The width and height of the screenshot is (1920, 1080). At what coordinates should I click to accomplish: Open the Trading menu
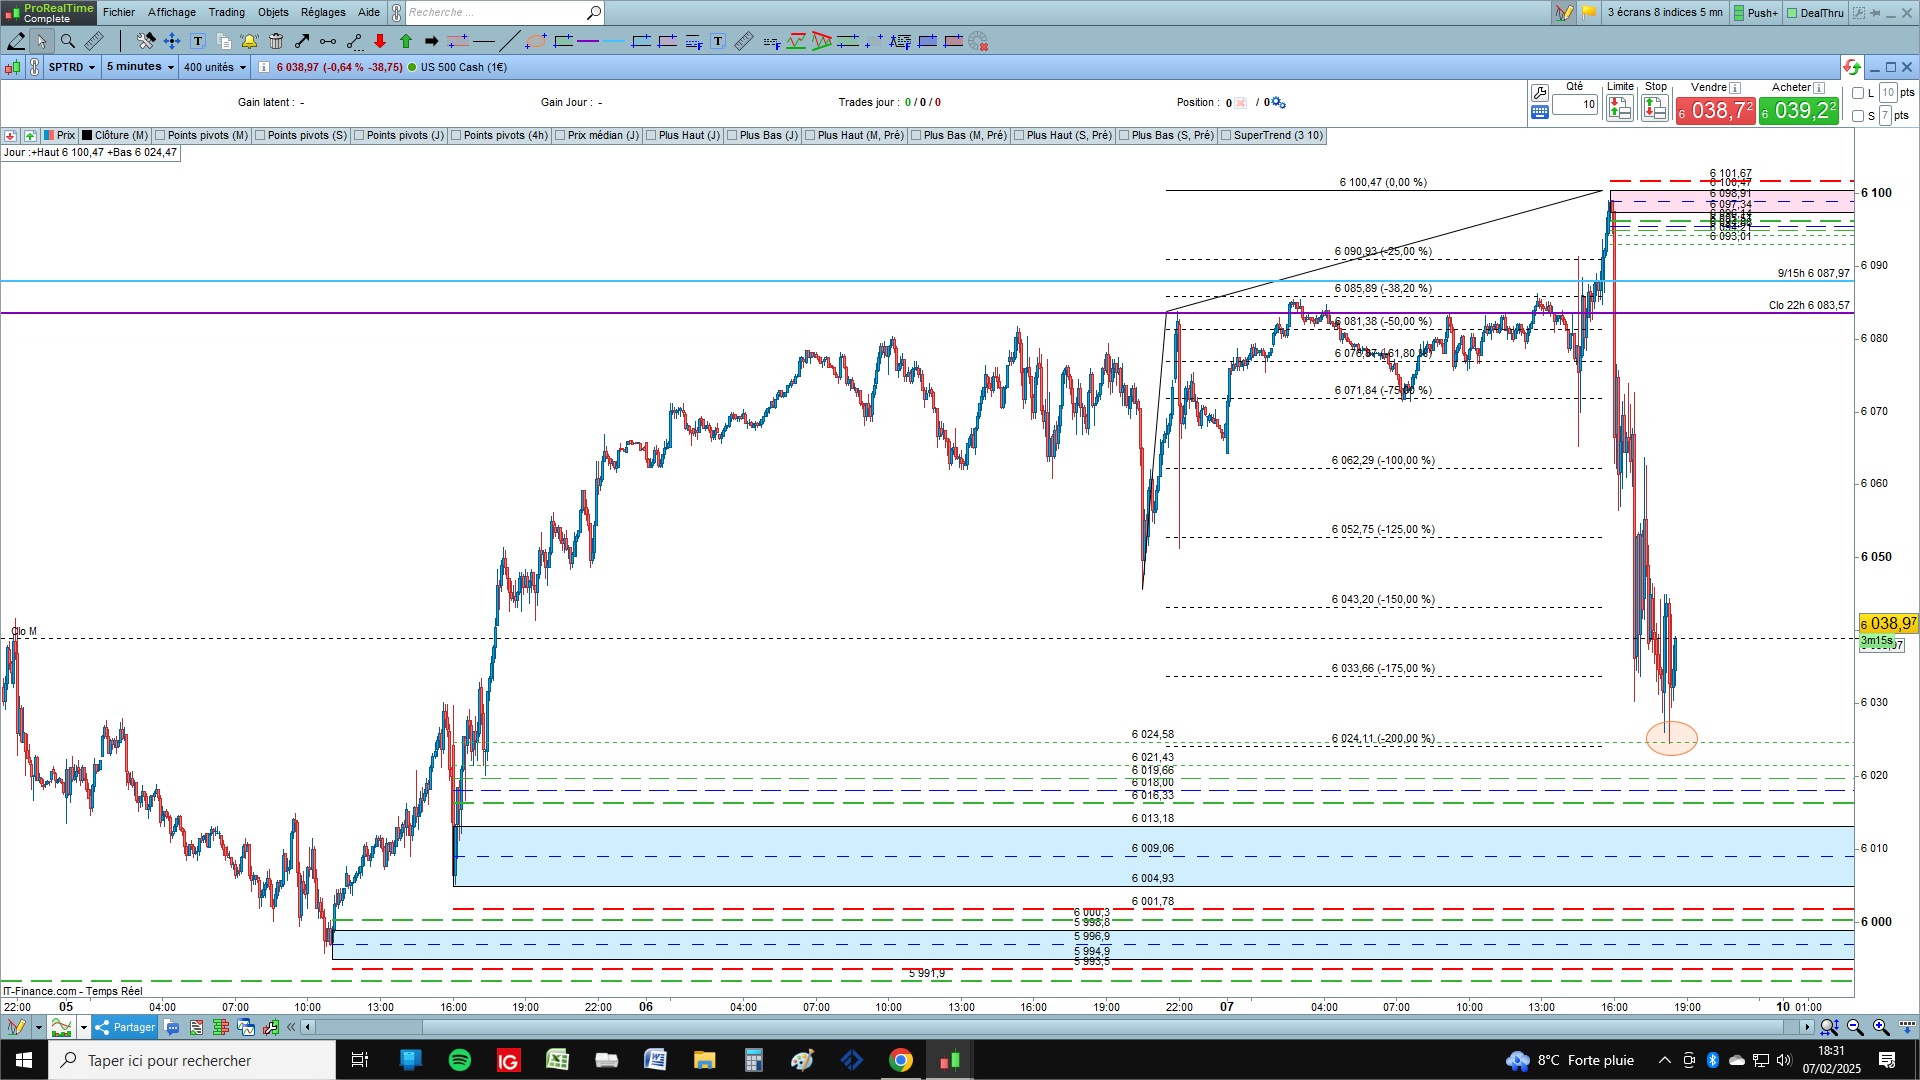(226, 12)
